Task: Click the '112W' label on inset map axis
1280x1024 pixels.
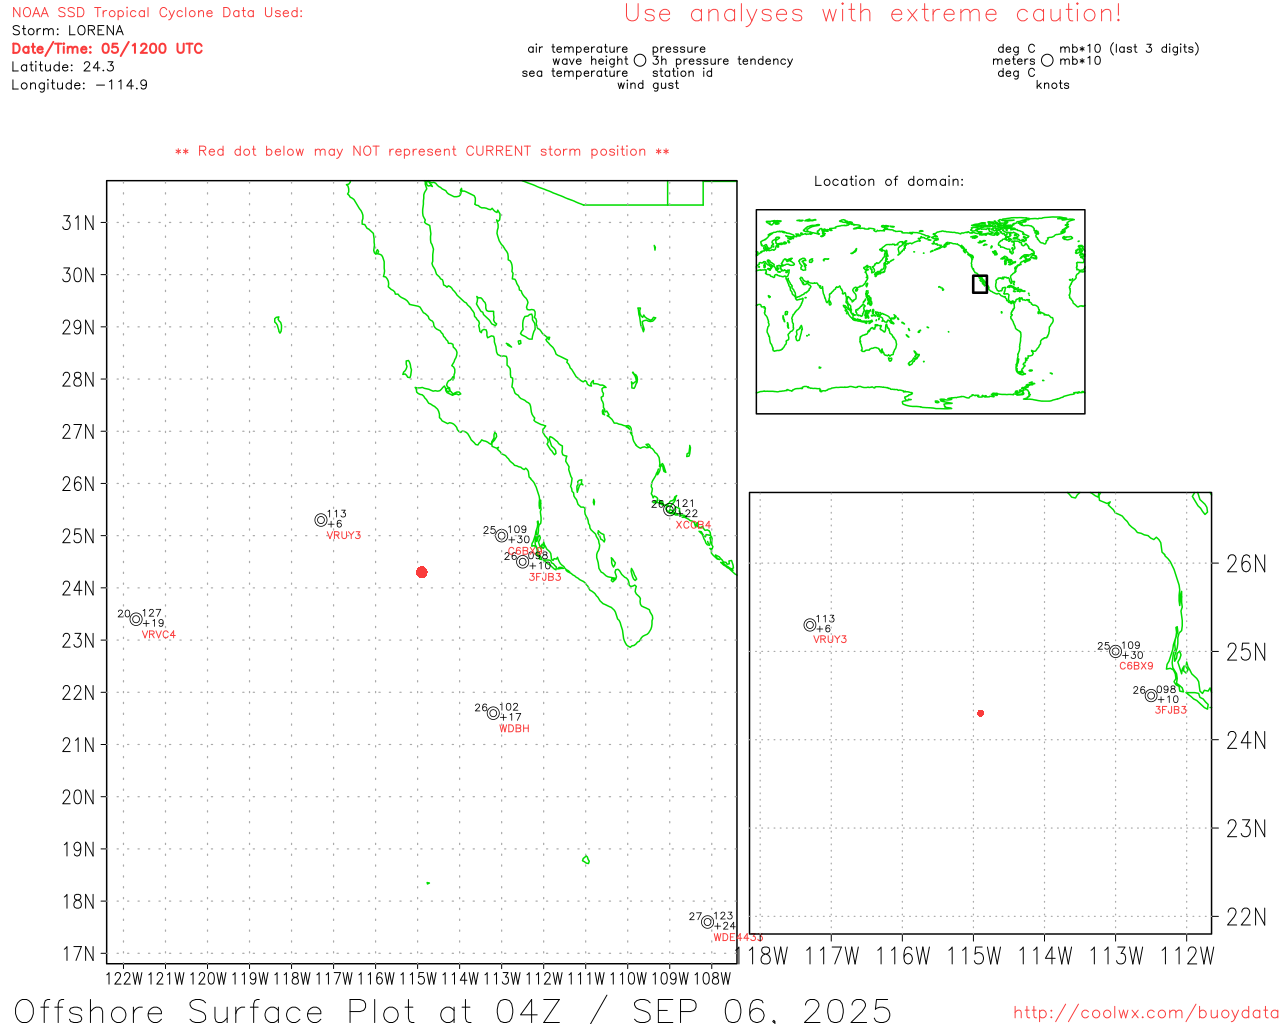Action: pyautogui.click(x=1187, y=957)
